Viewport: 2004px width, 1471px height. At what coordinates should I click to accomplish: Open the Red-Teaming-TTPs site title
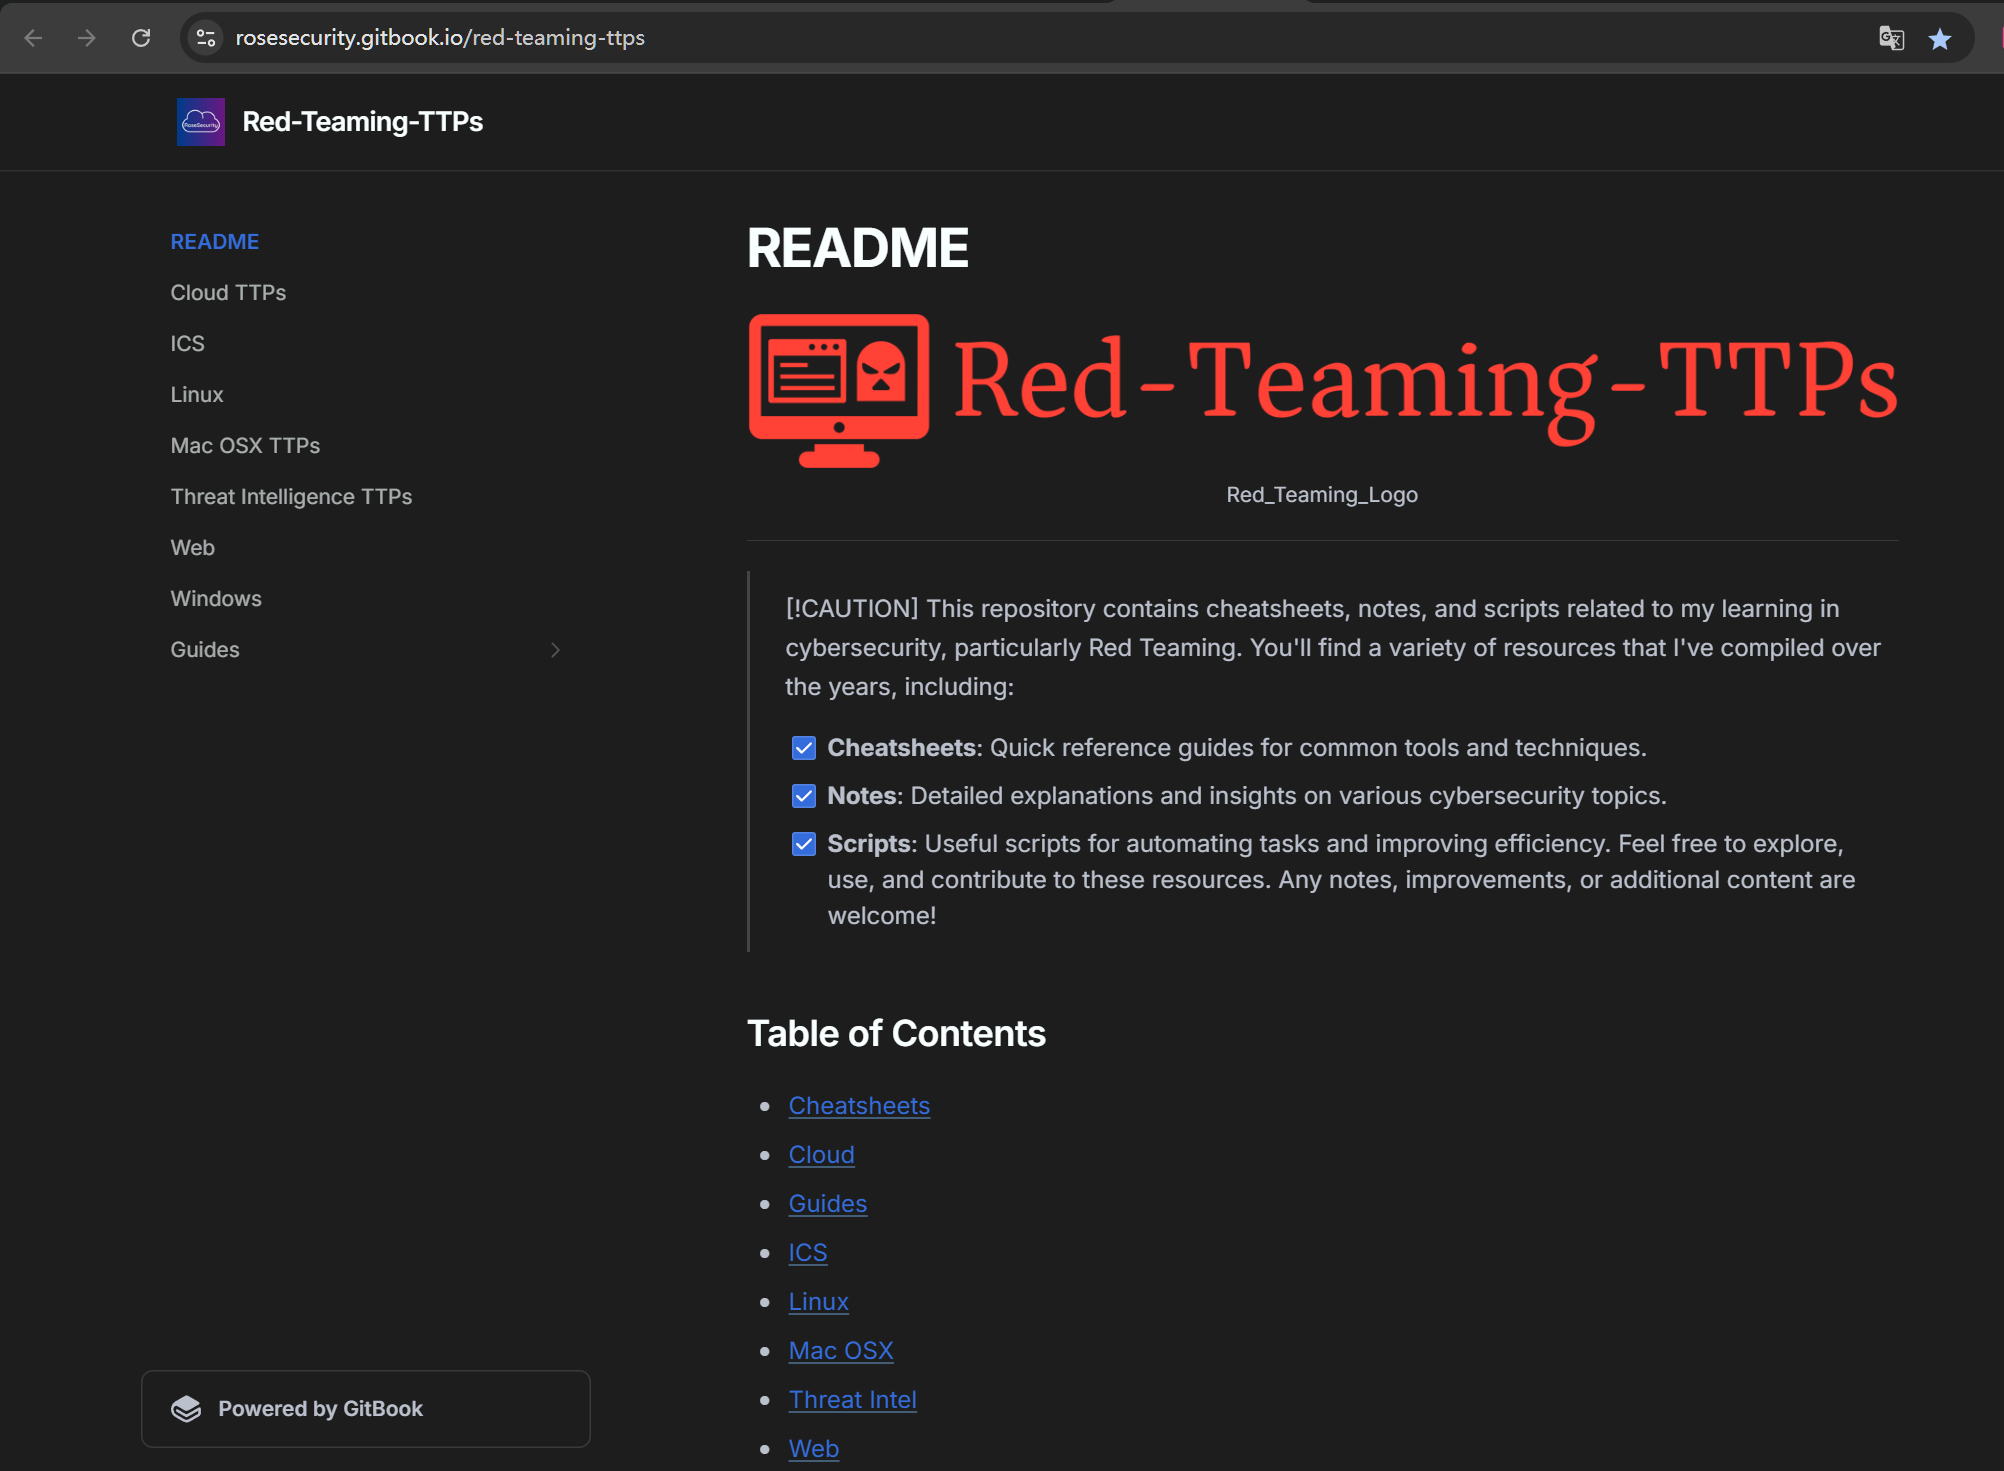click(x=363, y=122)
